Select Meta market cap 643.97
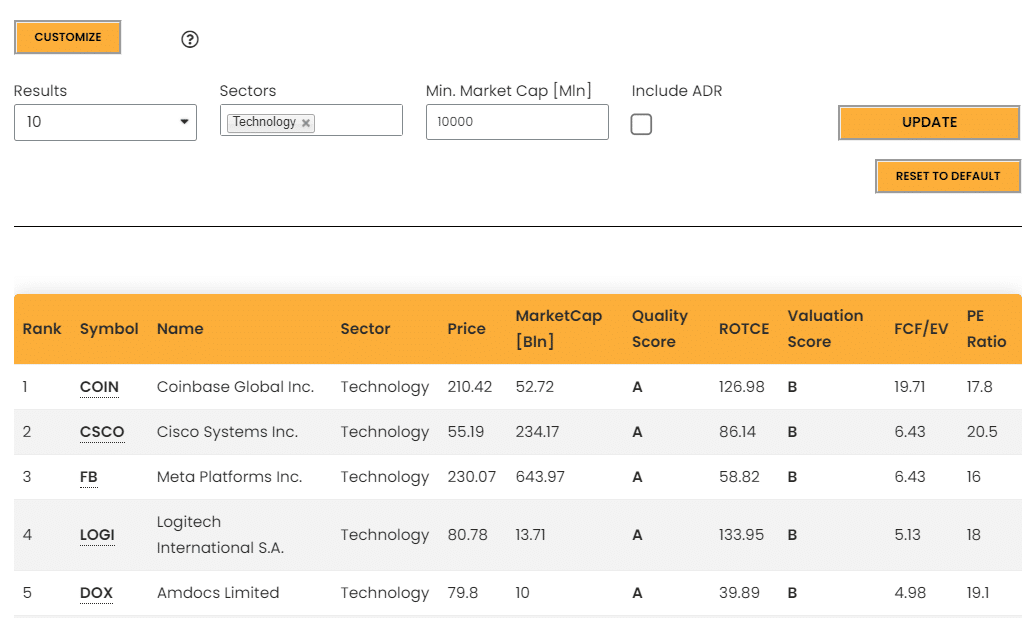Image resolution: width=1036 pixels, height=618 pixels. [540, 477]
